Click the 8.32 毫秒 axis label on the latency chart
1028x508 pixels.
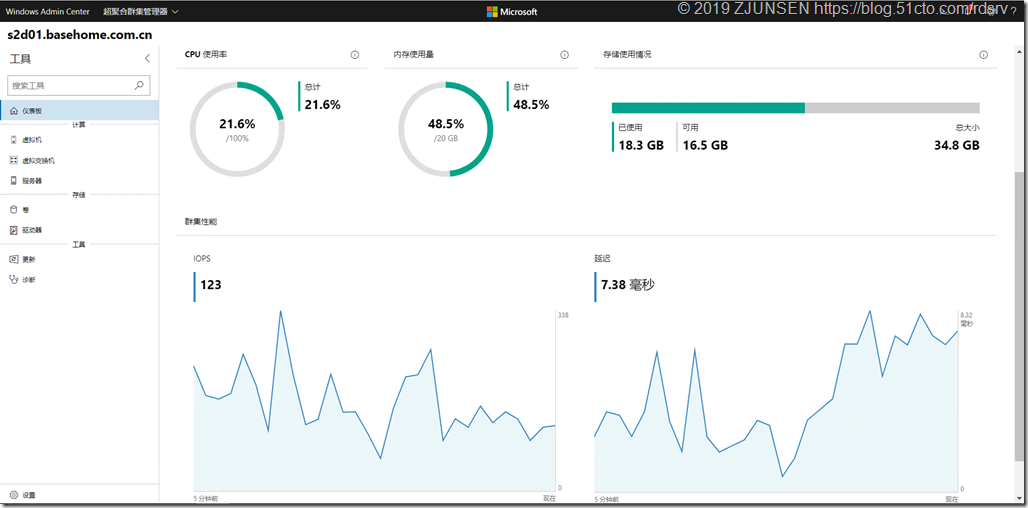[966, 319]
